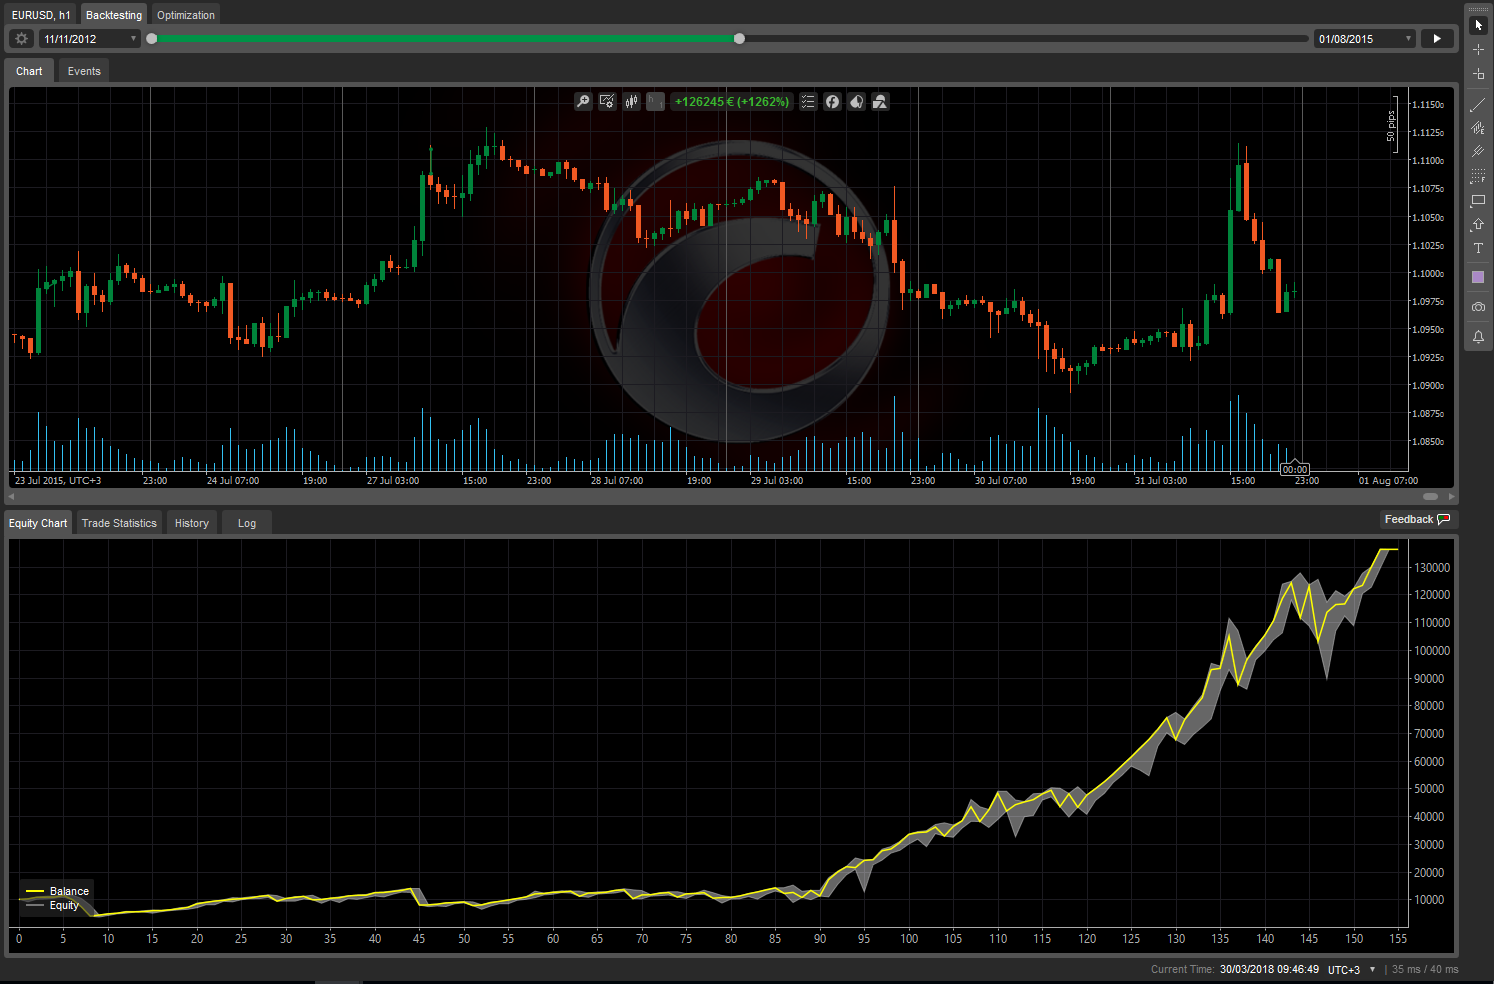Viewport: 1494px width, 984px height.
Task: Open the h1 timeframe selector
Action: tap(655, 101)
